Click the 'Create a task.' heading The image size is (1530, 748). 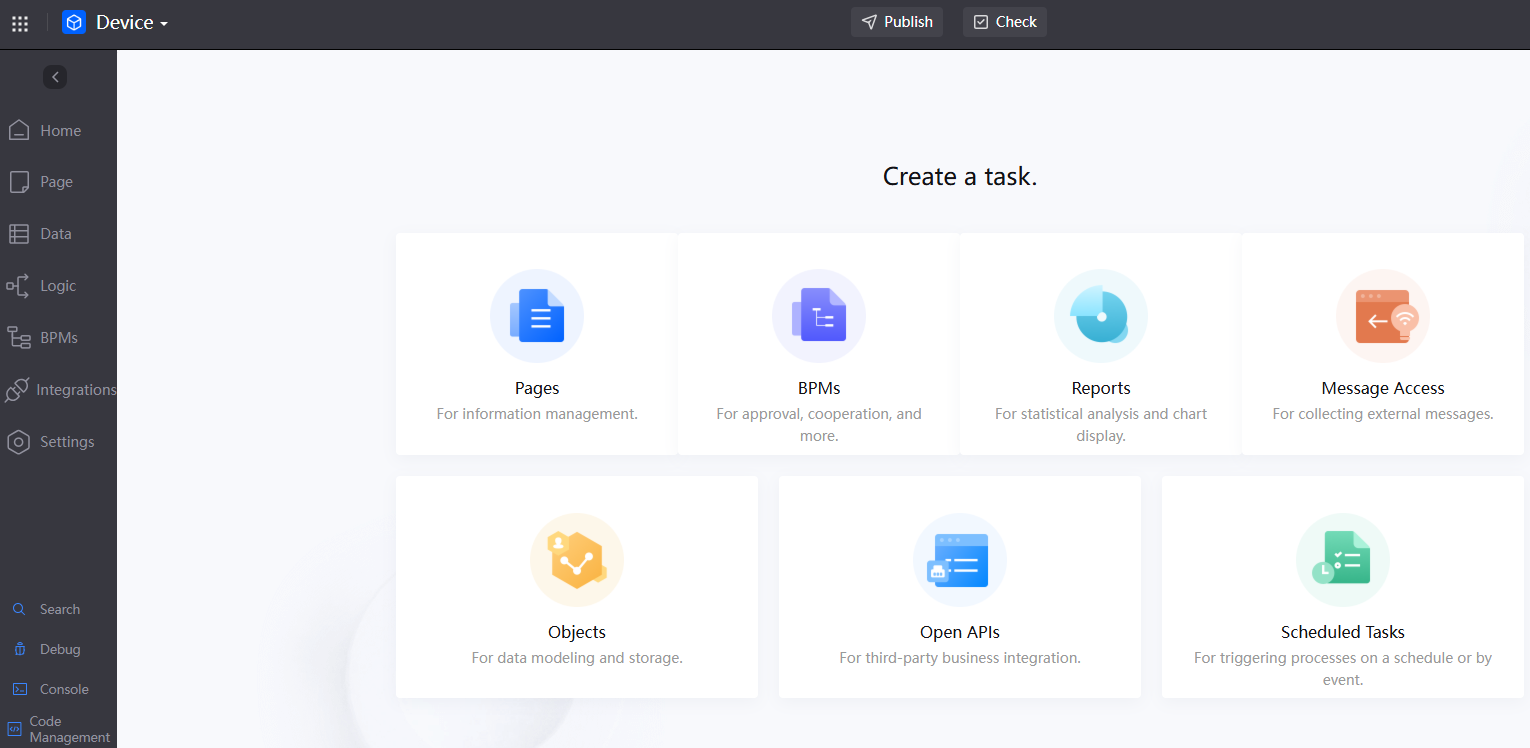coord(960,177)
